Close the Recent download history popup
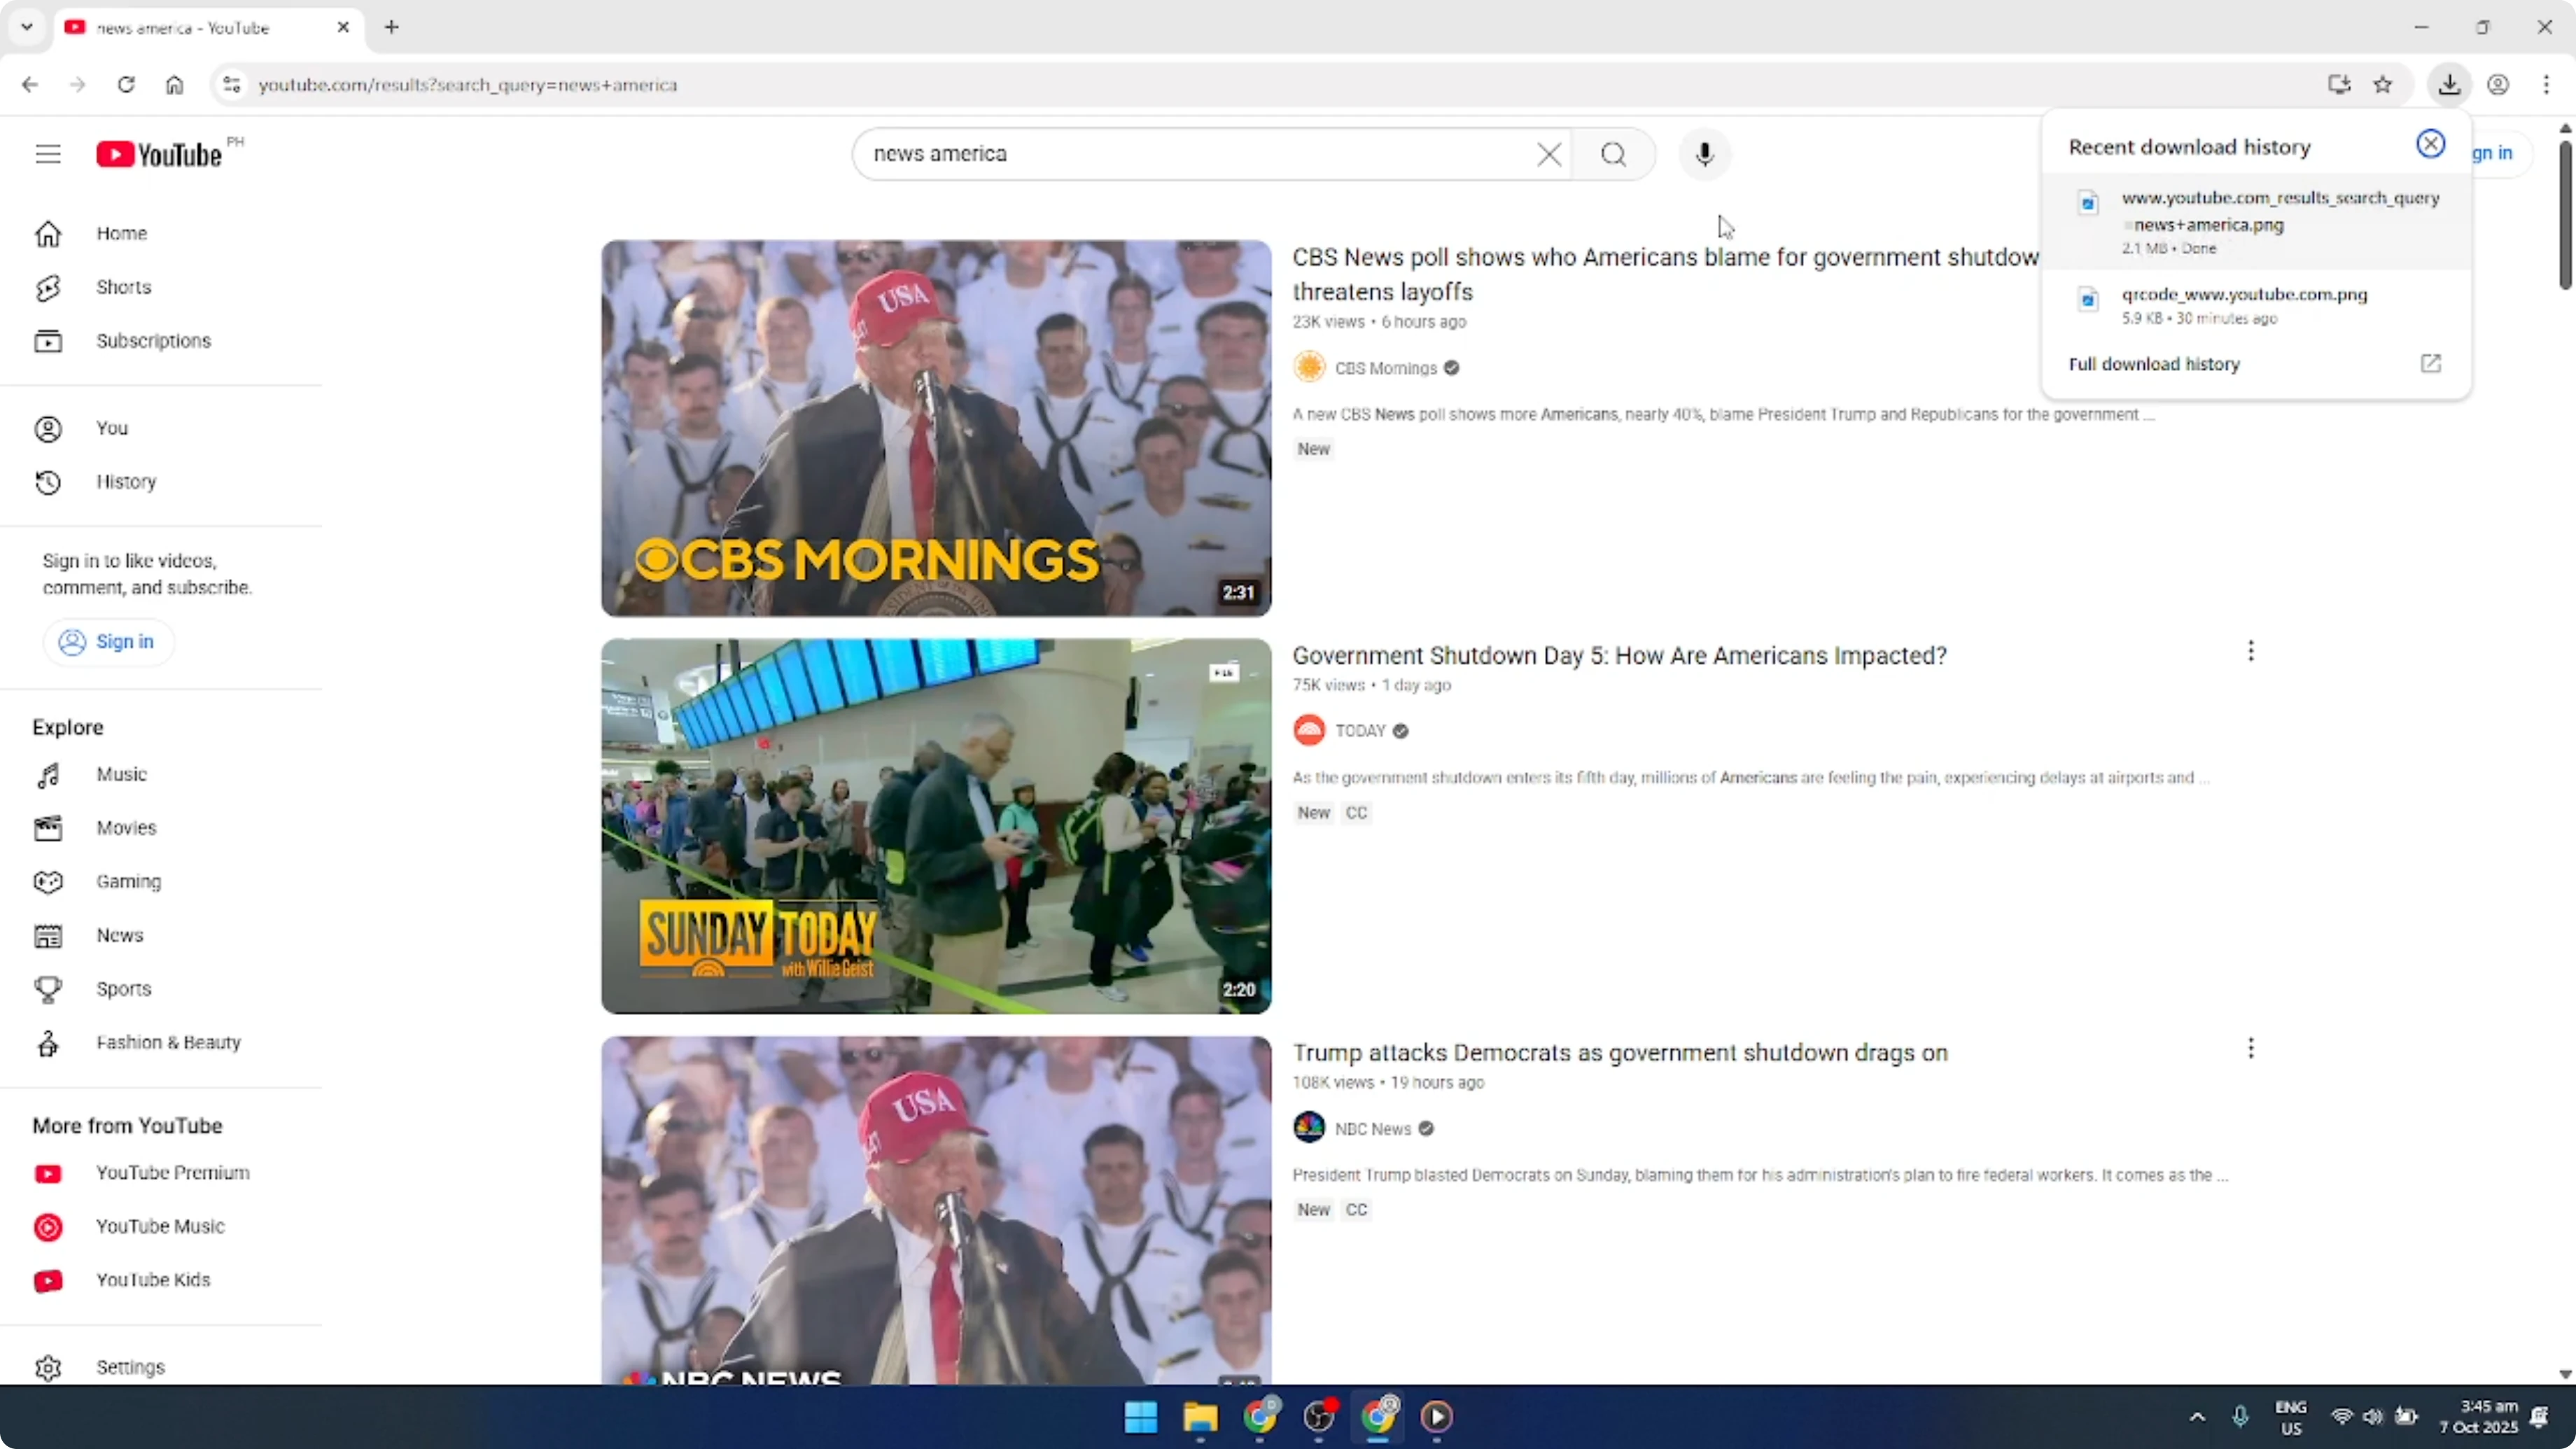Screen dimensions: 2576x1449 [x=2430, y=144]
